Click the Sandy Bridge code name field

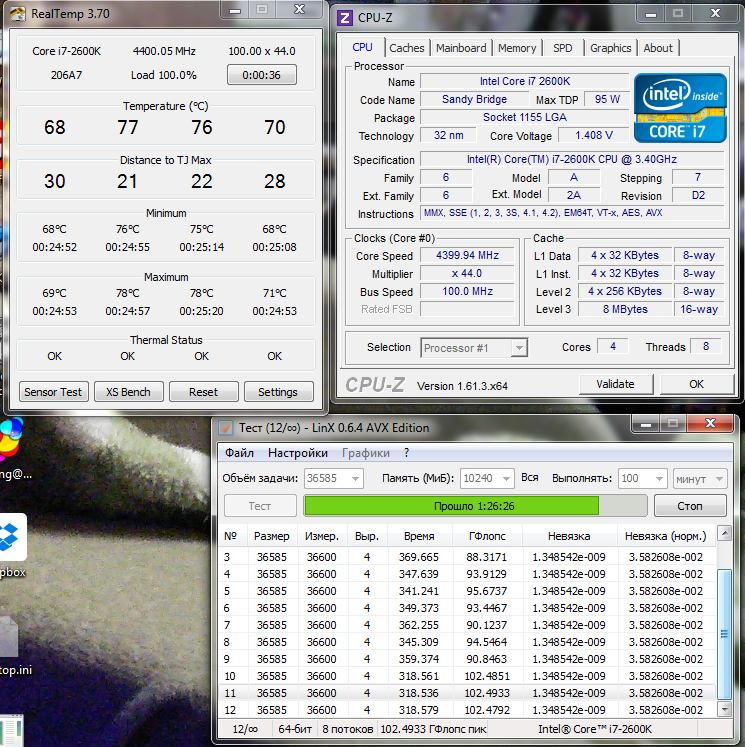(x=474, y=99)
